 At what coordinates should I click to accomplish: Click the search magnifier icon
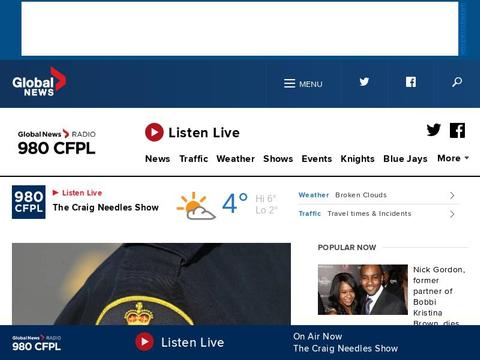point(457,82)
